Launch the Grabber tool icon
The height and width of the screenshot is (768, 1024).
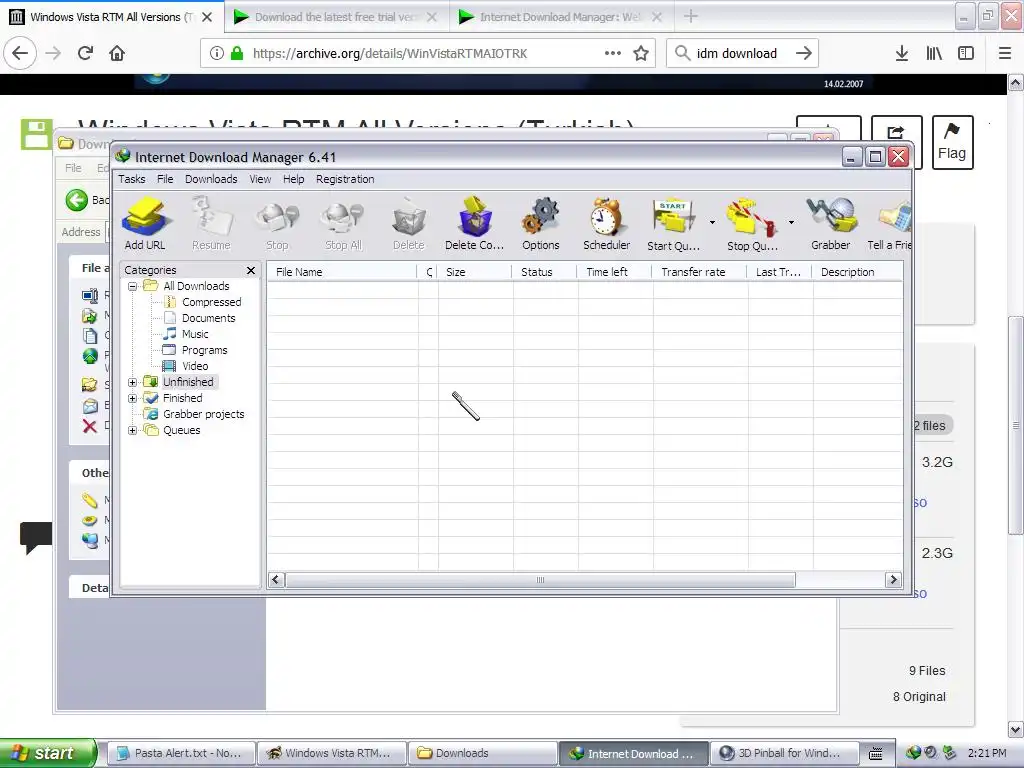pos(831,224)
